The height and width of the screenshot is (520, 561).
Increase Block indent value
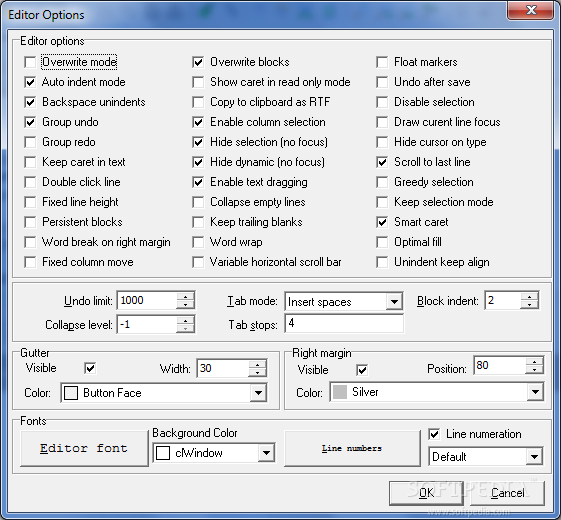tap(530, 296)
